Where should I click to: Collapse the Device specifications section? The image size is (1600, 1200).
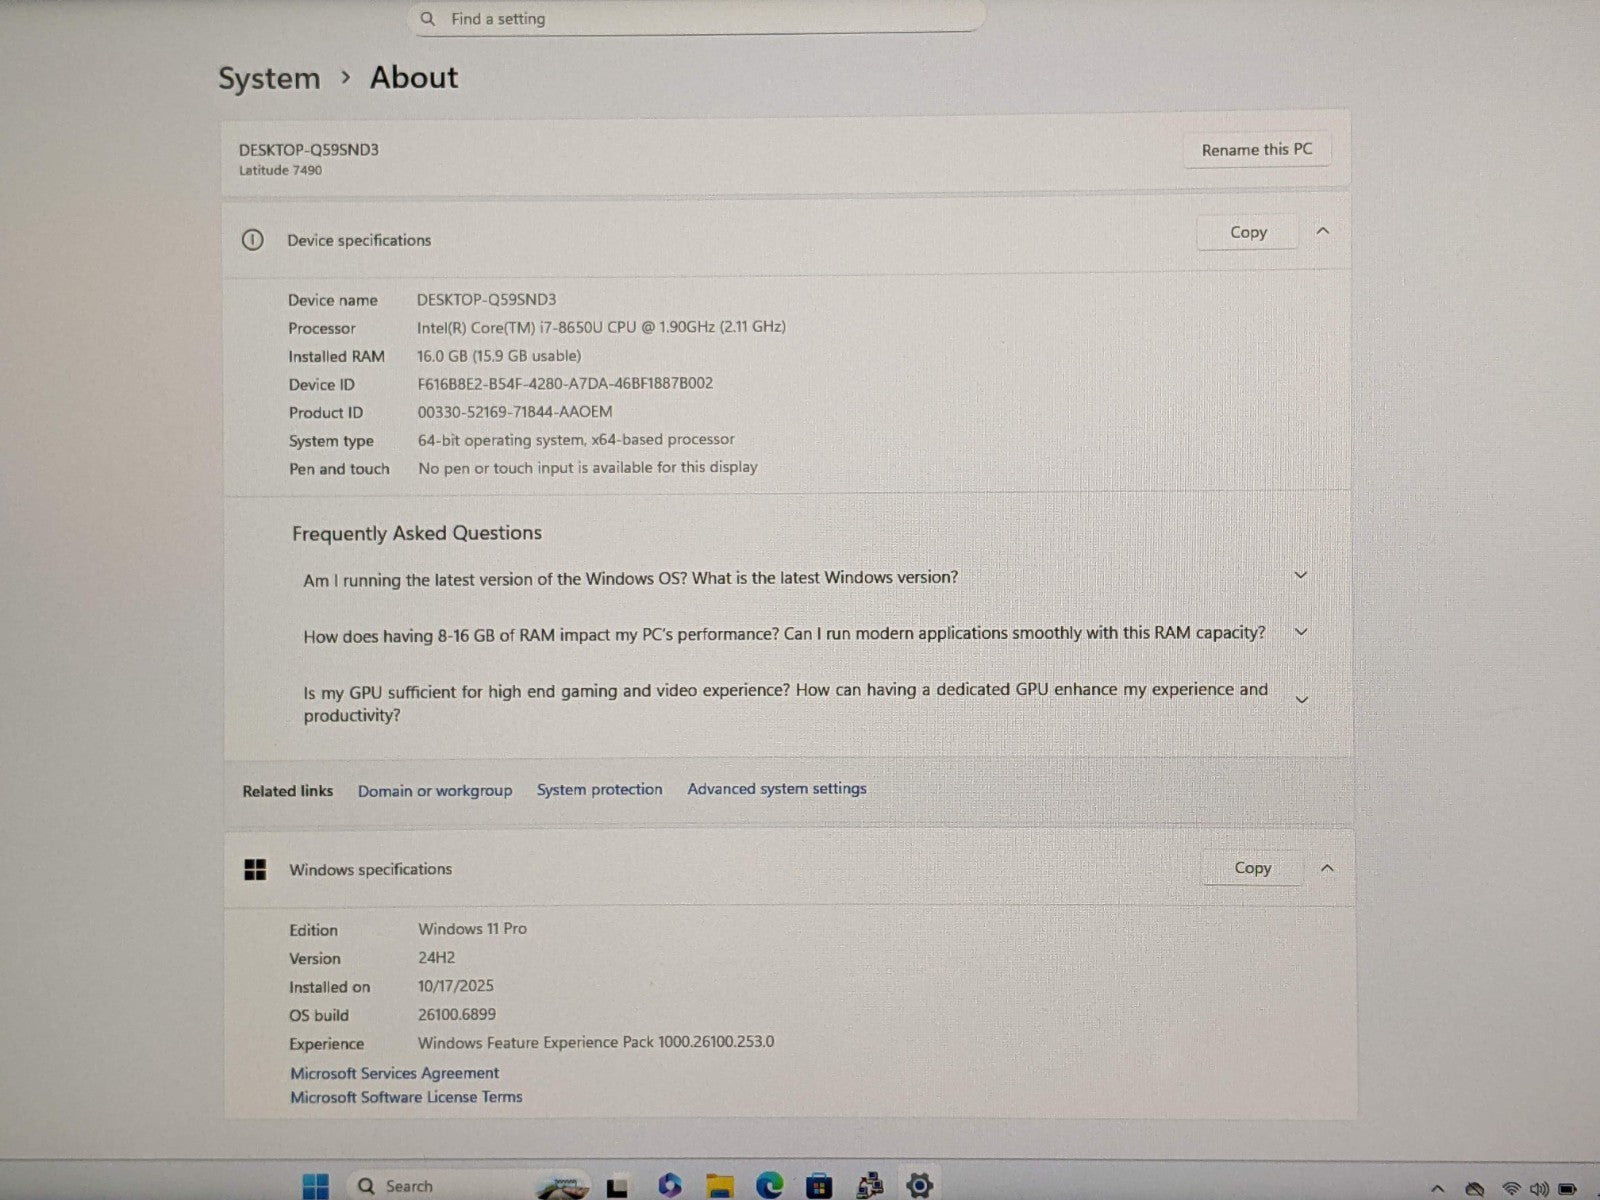coord(1323,232)
